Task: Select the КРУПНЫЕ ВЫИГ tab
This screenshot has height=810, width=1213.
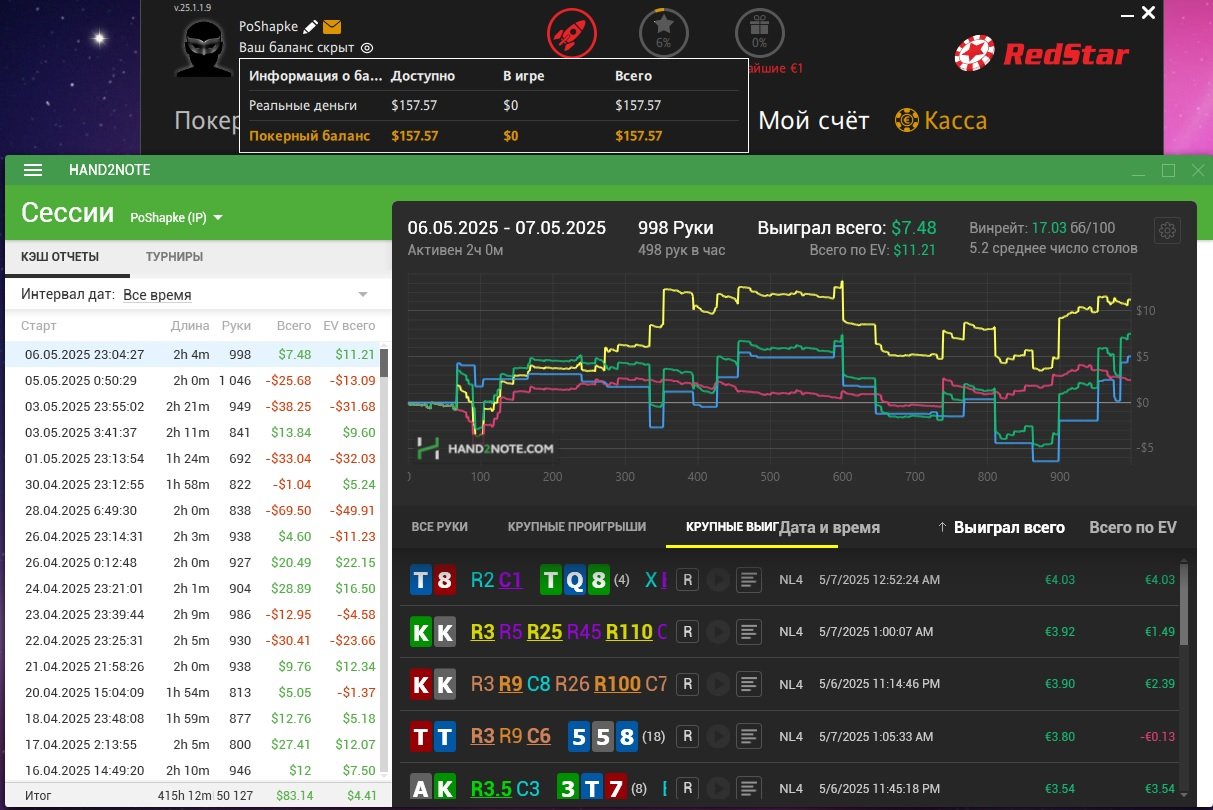Action: pos(732,527)
